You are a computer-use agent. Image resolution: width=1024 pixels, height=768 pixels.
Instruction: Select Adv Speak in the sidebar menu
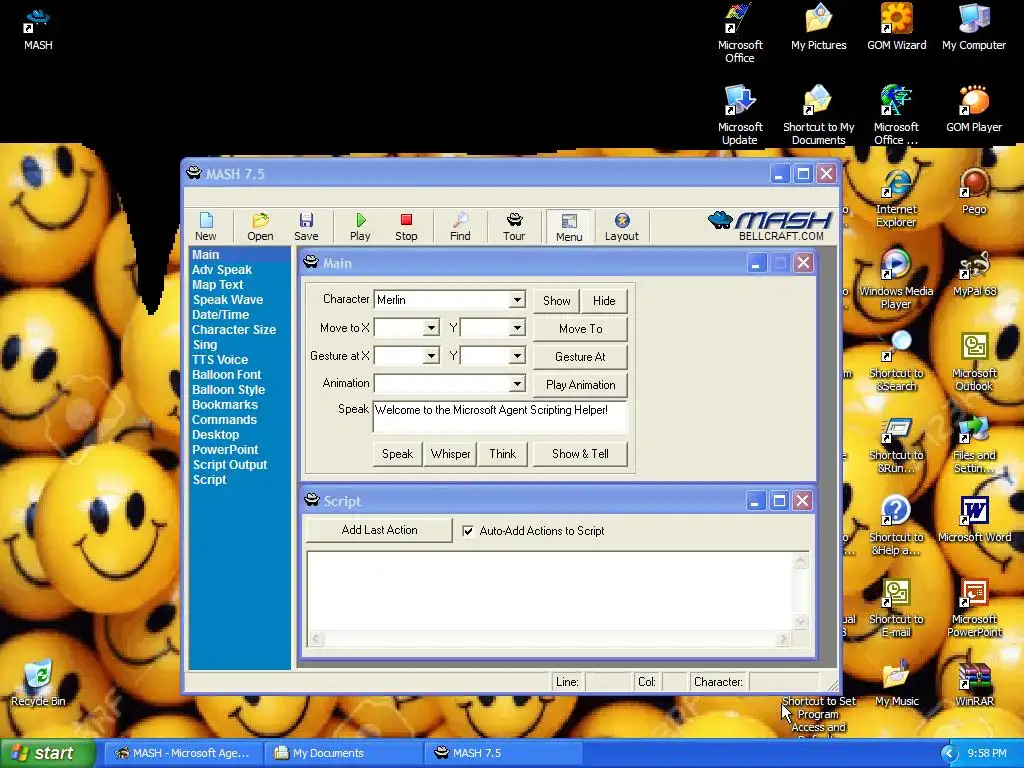click(222, 270)
